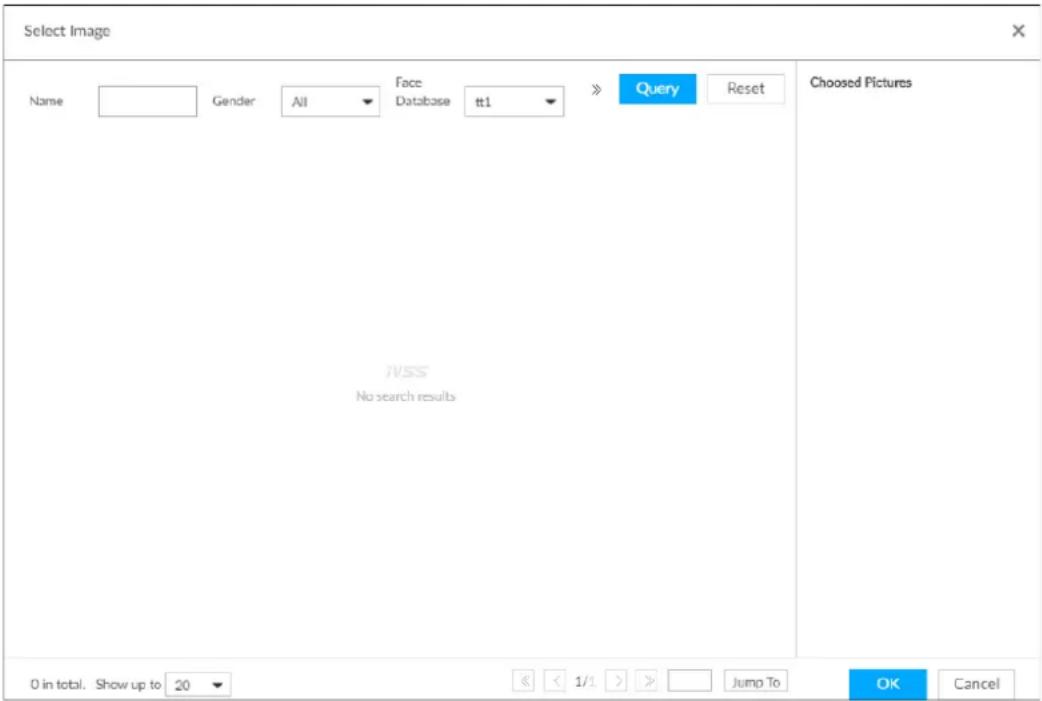Go to last page icon
This screenshot has width=1042, height=701.
(x=647, y=681)
